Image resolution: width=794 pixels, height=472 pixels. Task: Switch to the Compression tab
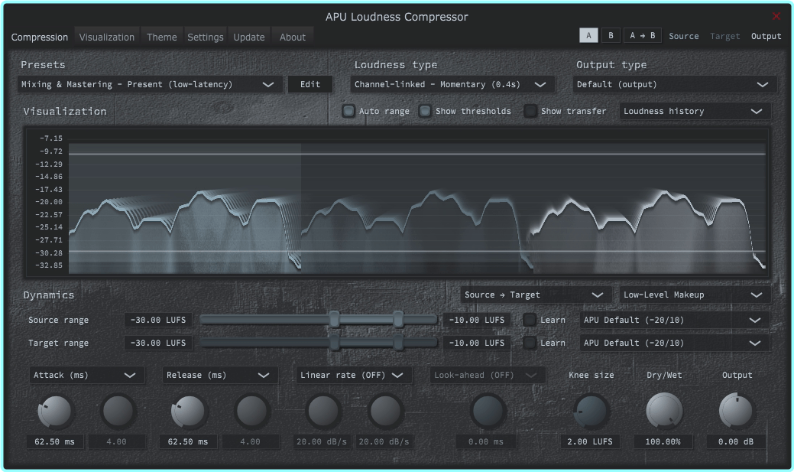[39, 37]
